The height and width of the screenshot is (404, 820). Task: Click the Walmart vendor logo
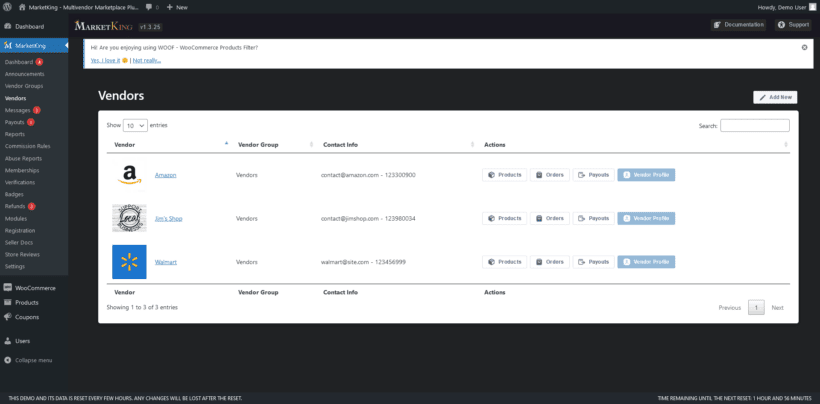pyautogui.click(x=129, y=262)
